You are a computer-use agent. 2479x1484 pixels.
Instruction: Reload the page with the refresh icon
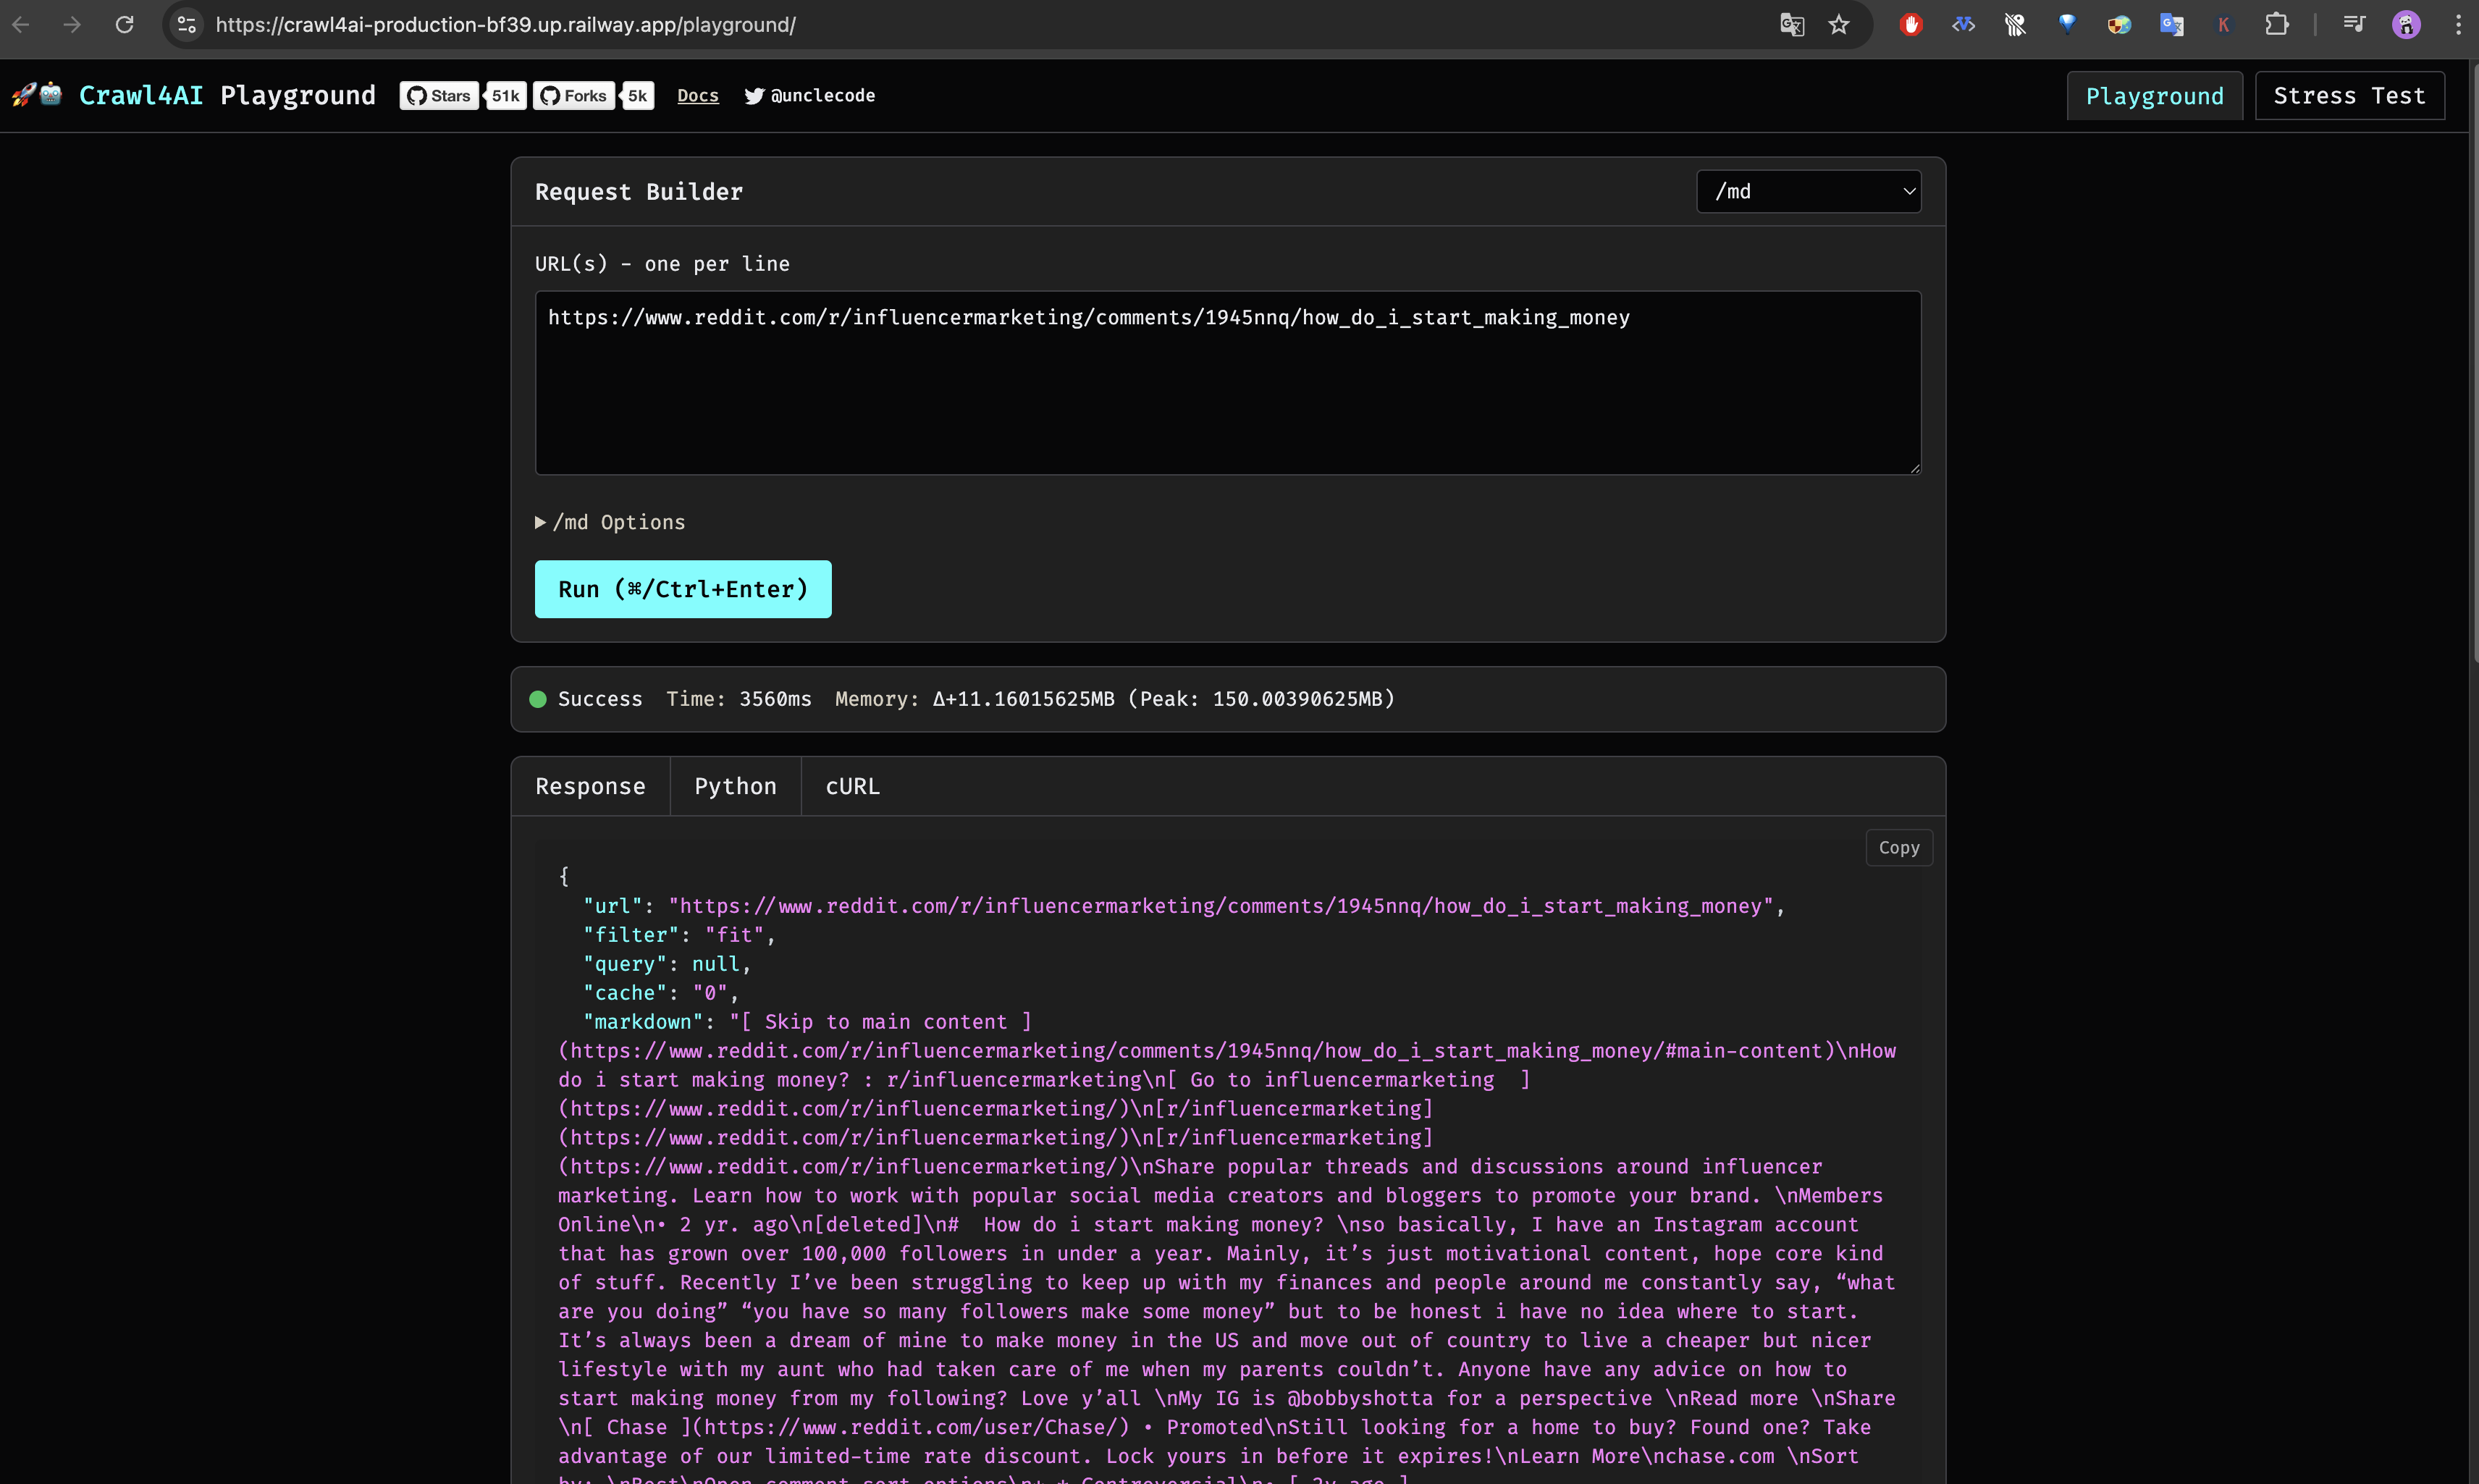click(124, 25)
